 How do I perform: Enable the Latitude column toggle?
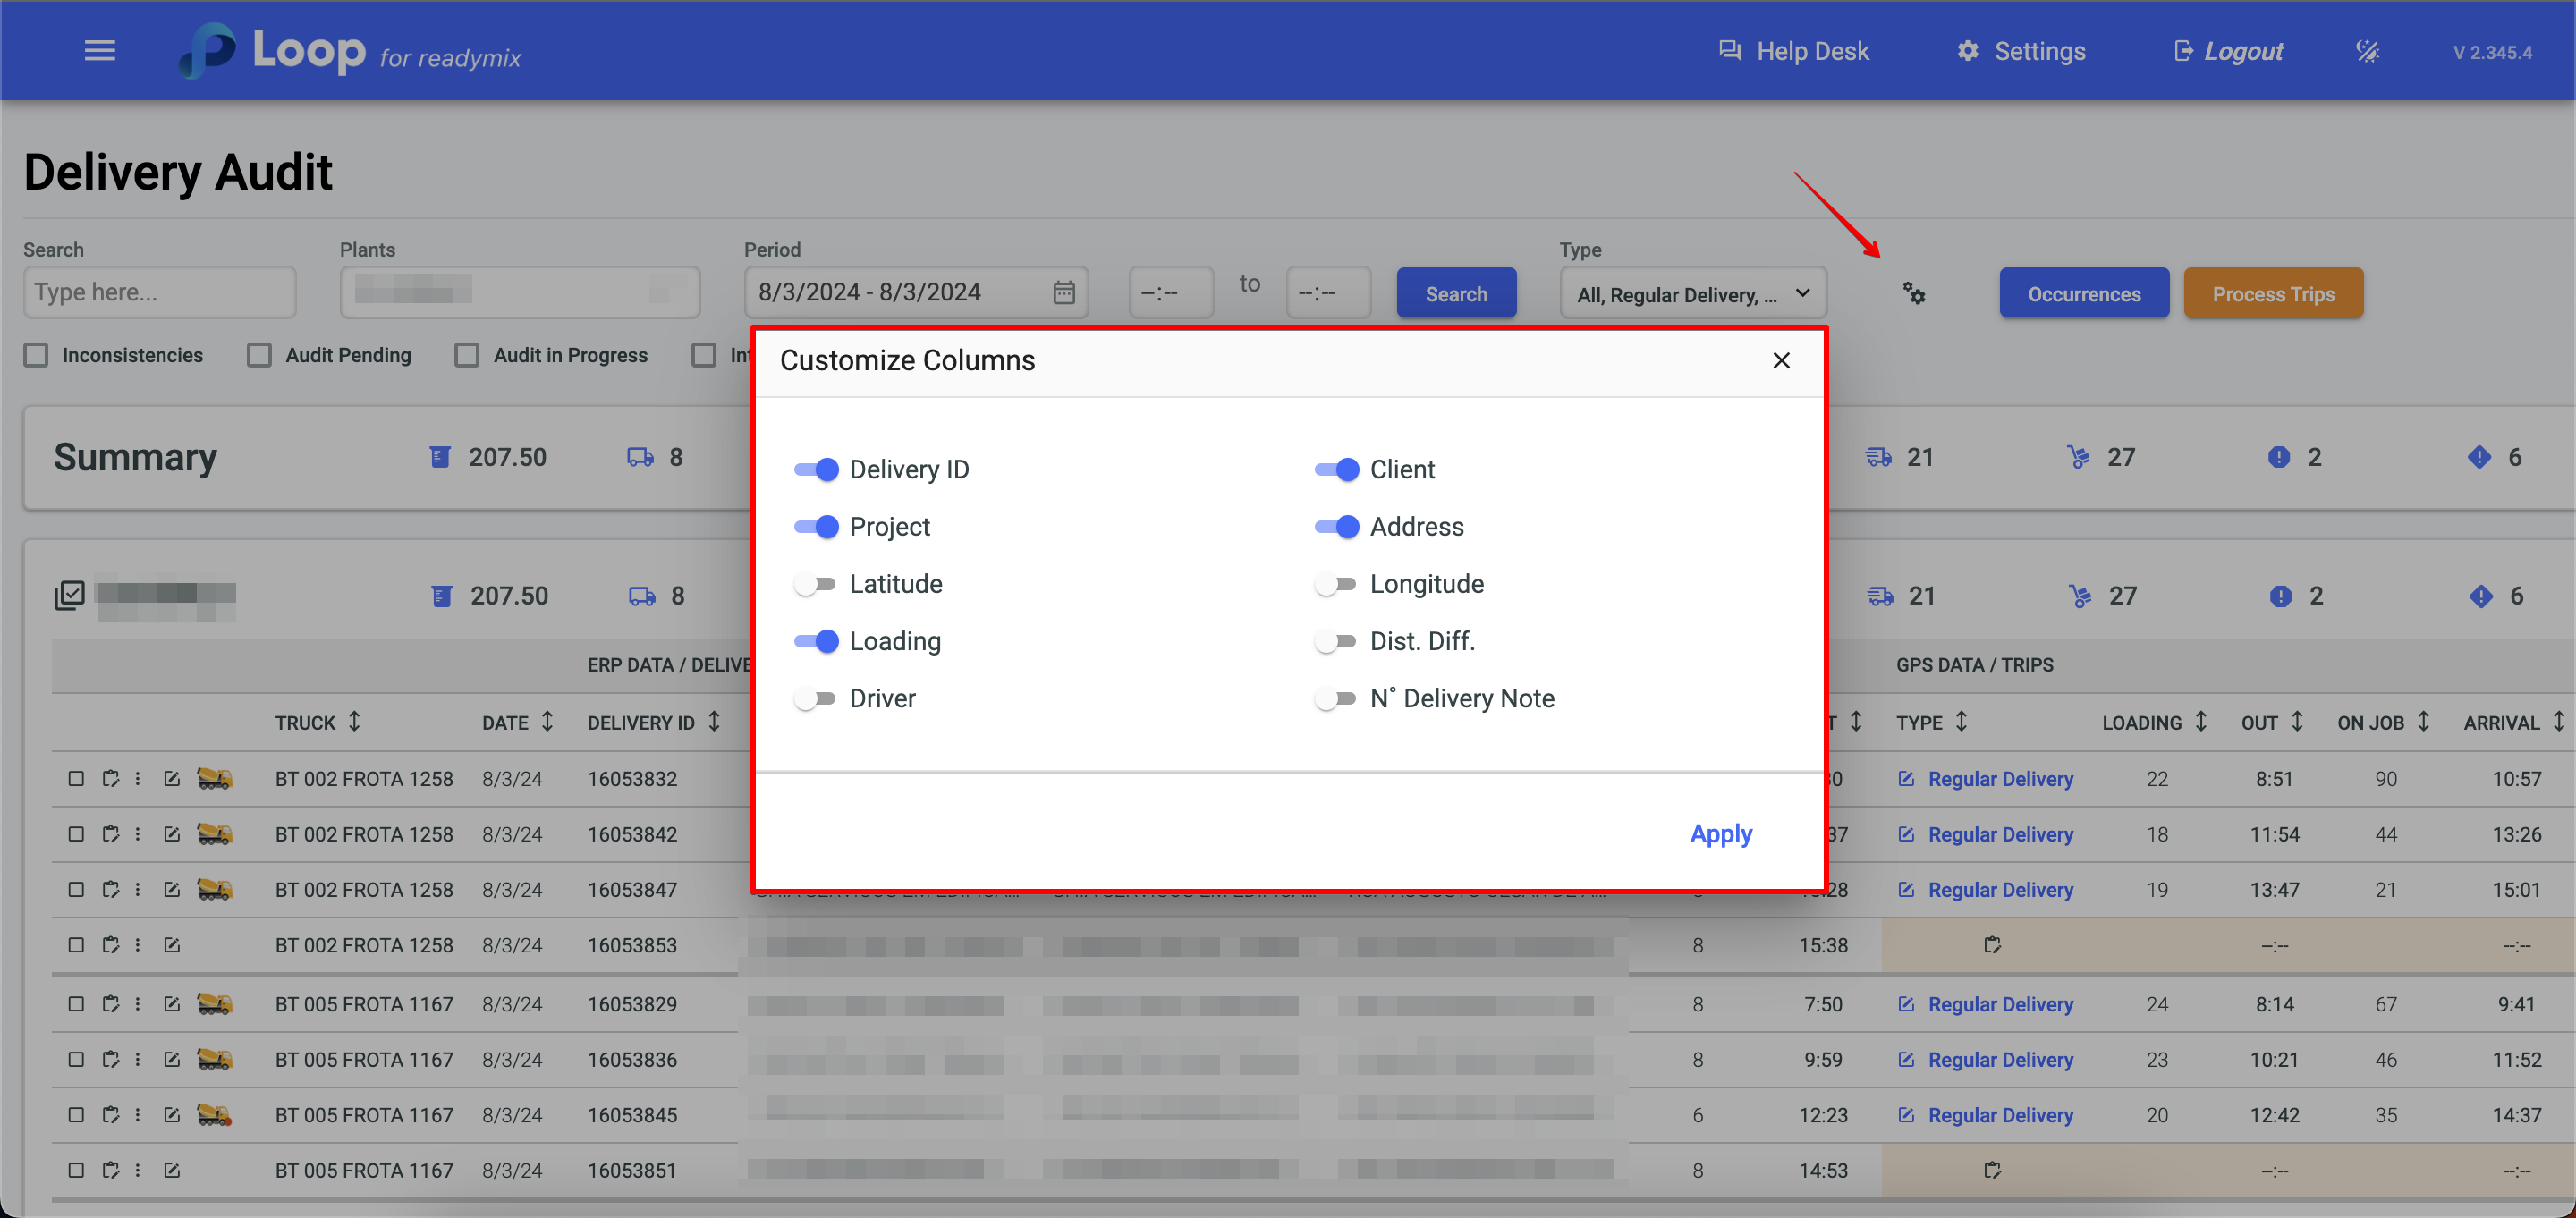[815, 584]
